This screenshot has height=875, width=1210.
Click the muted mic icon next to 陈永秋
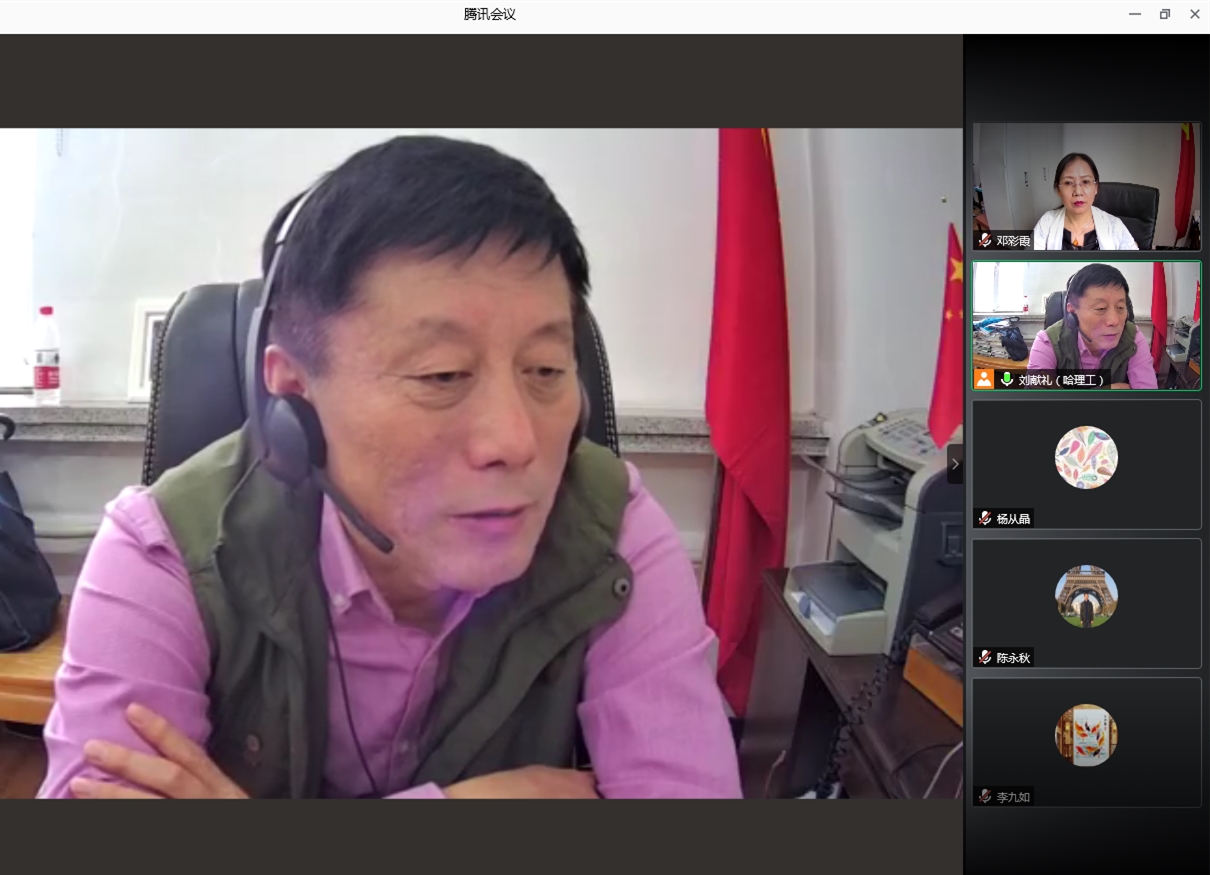[x=985, y=657]
